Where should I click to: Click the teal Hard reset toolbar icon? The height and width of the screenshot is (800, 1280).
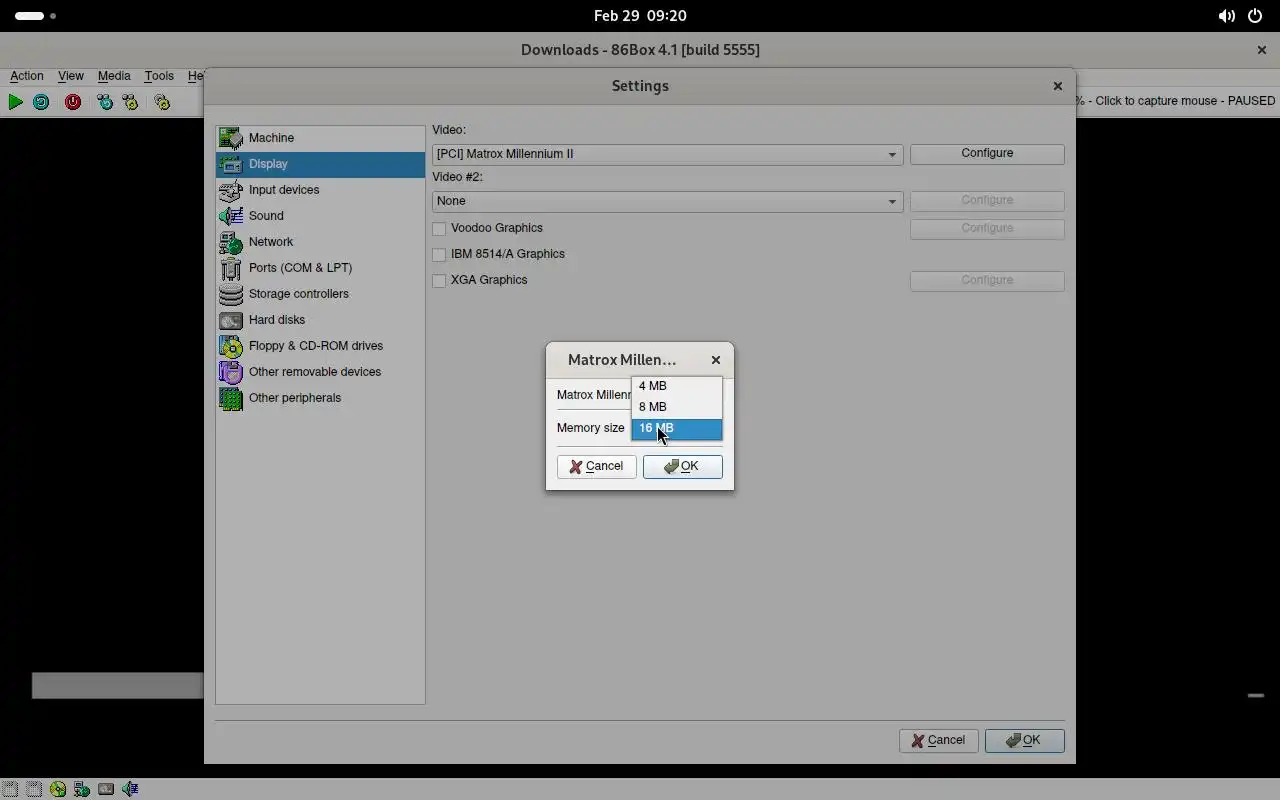tap(41, 102)
